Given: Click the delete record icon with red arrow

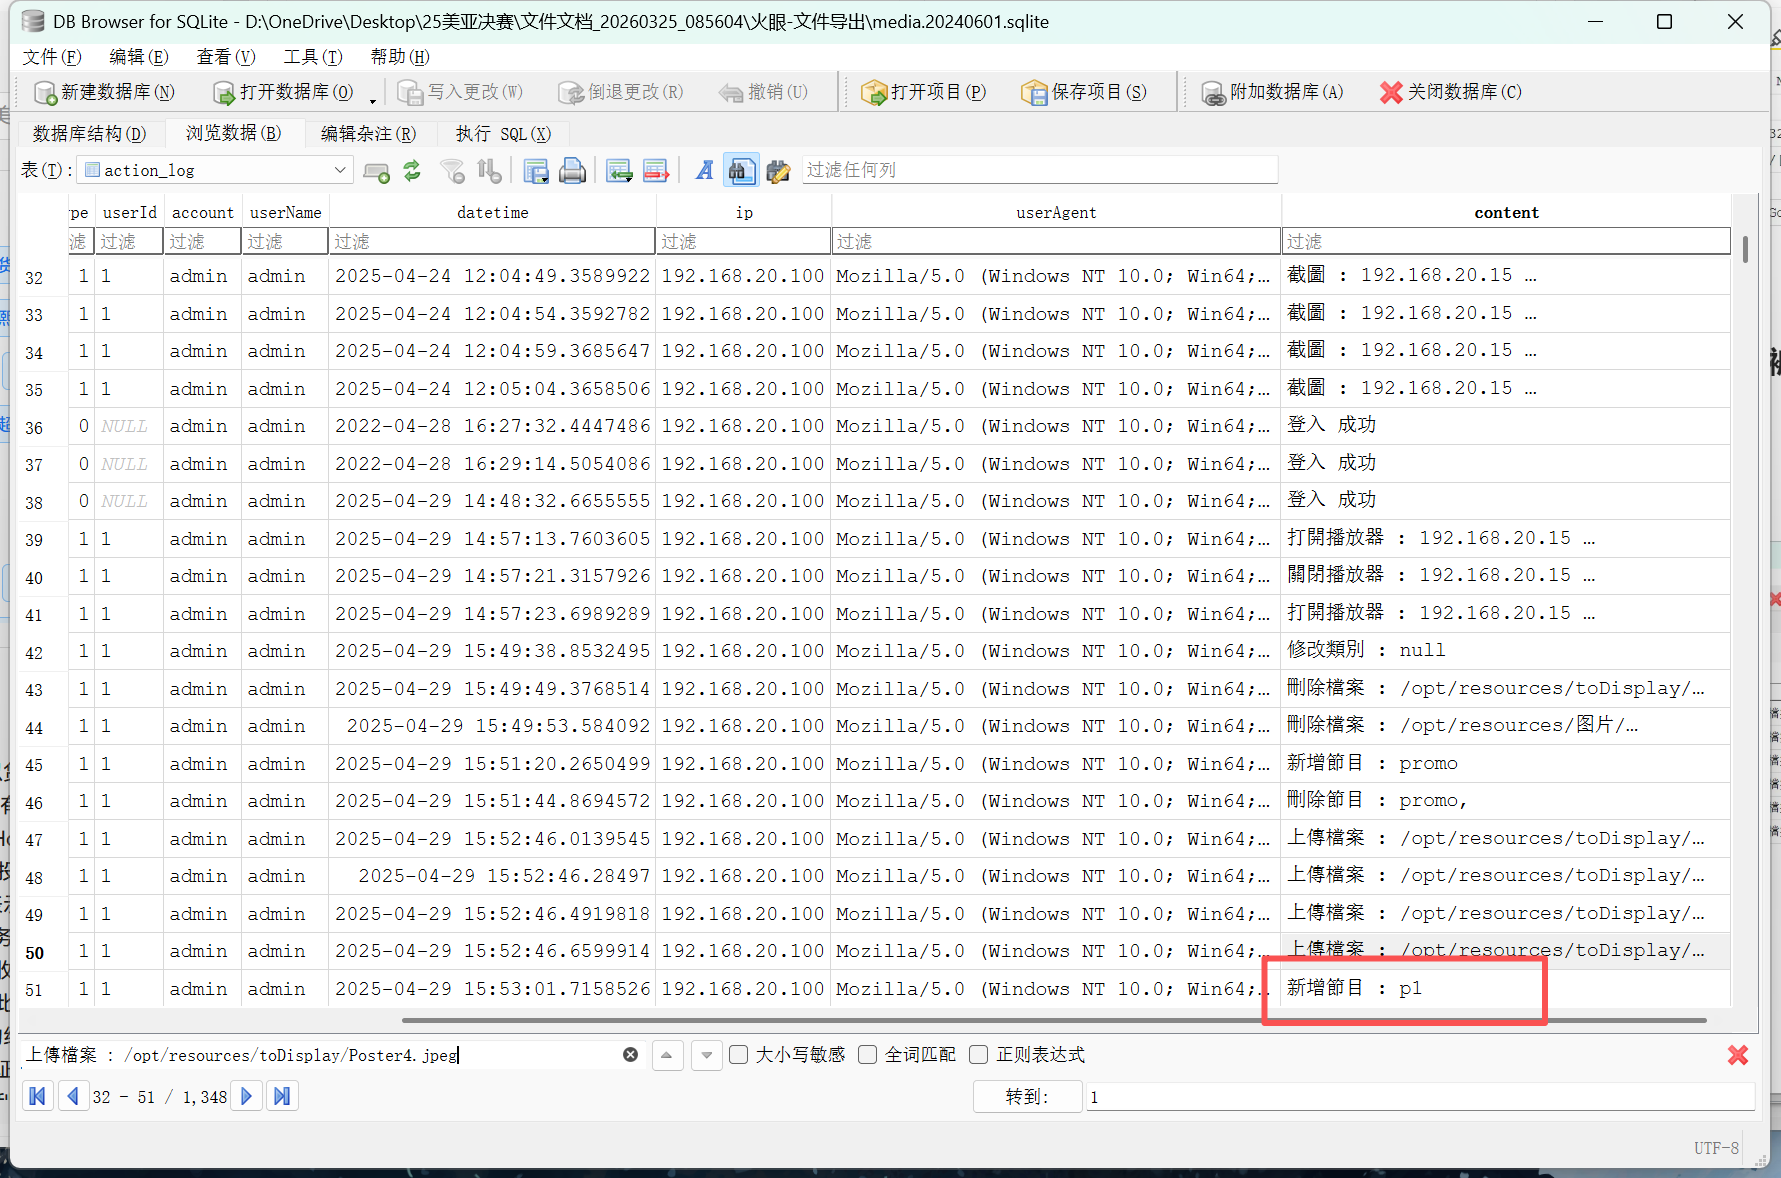Looking at the screenshot, I should [x=656, y=171].
